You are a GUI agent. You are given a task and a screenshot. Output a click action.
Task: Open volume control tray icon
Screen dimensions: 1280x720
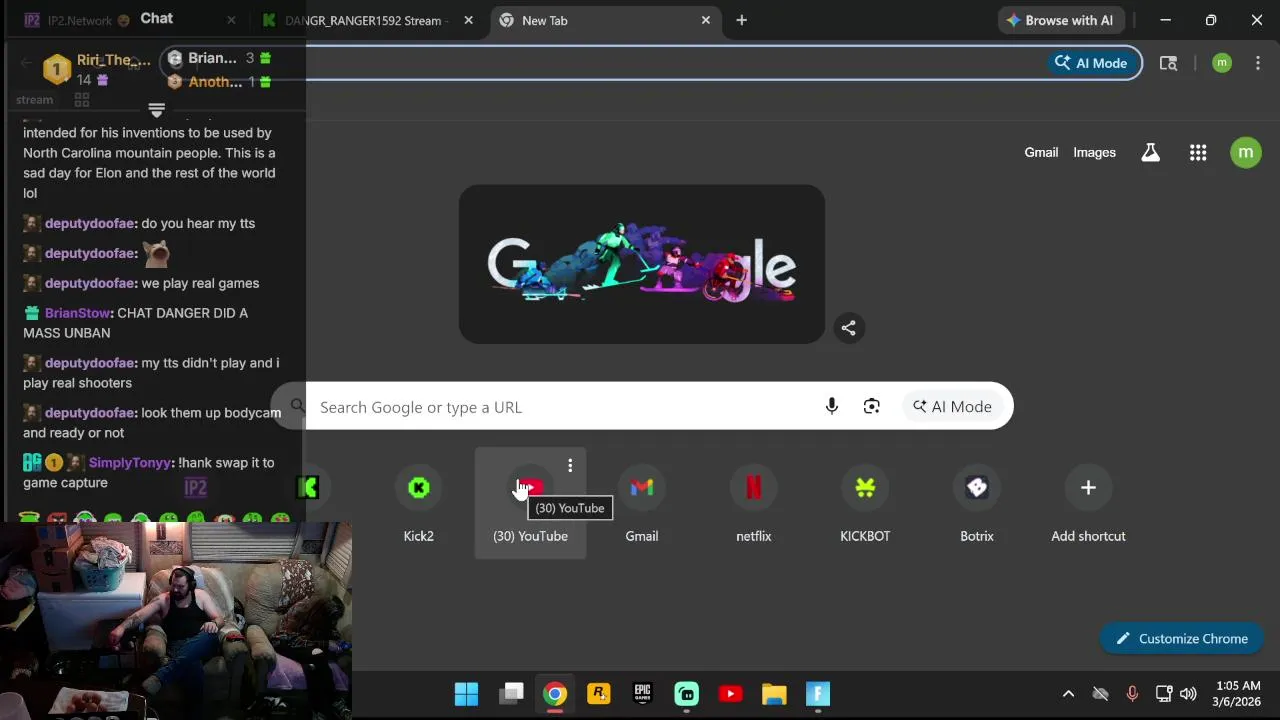click(x=1188, y=693)
